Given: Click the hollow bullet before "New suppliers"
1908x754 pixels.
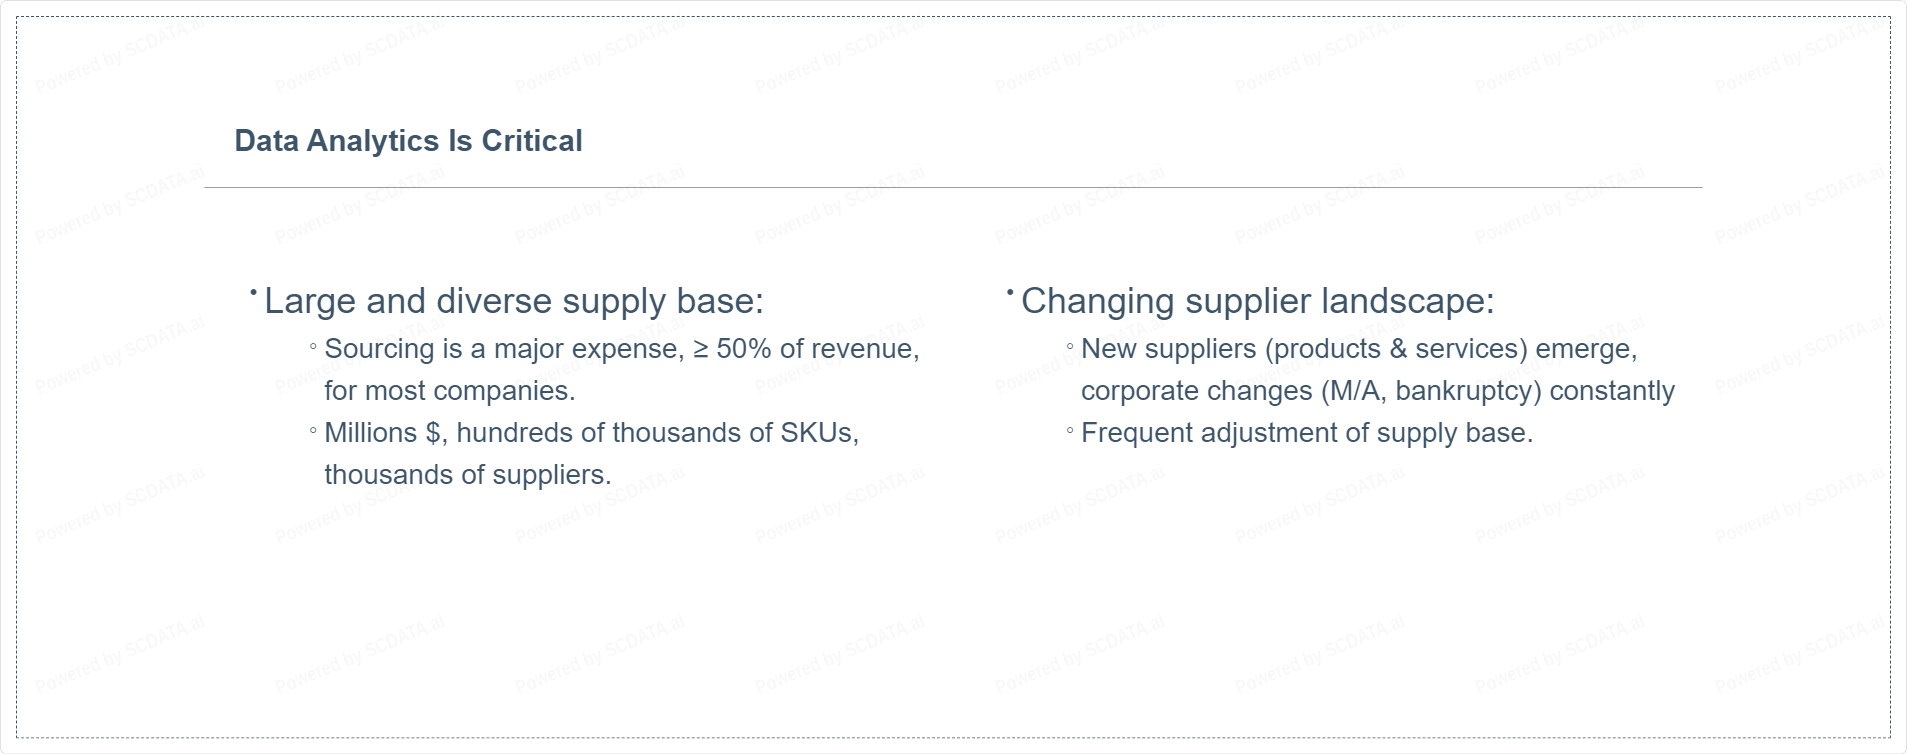Looking at the screenshot, I should [x=1070, y=349].
